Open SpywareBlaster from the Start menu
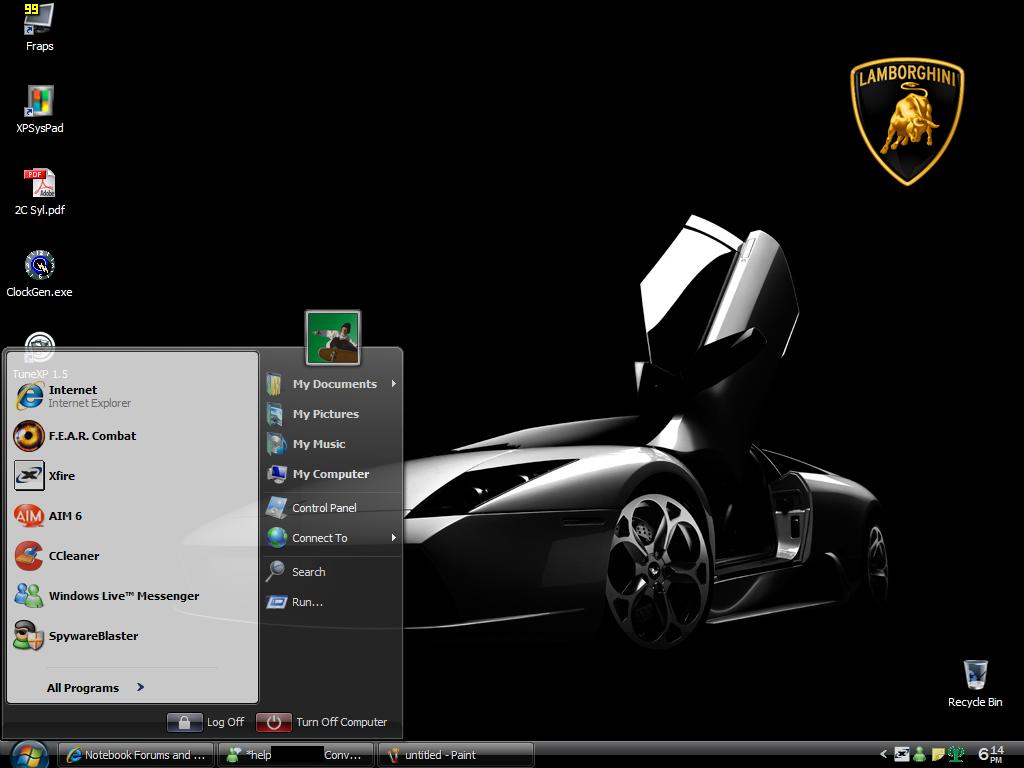 click(93, 636)
